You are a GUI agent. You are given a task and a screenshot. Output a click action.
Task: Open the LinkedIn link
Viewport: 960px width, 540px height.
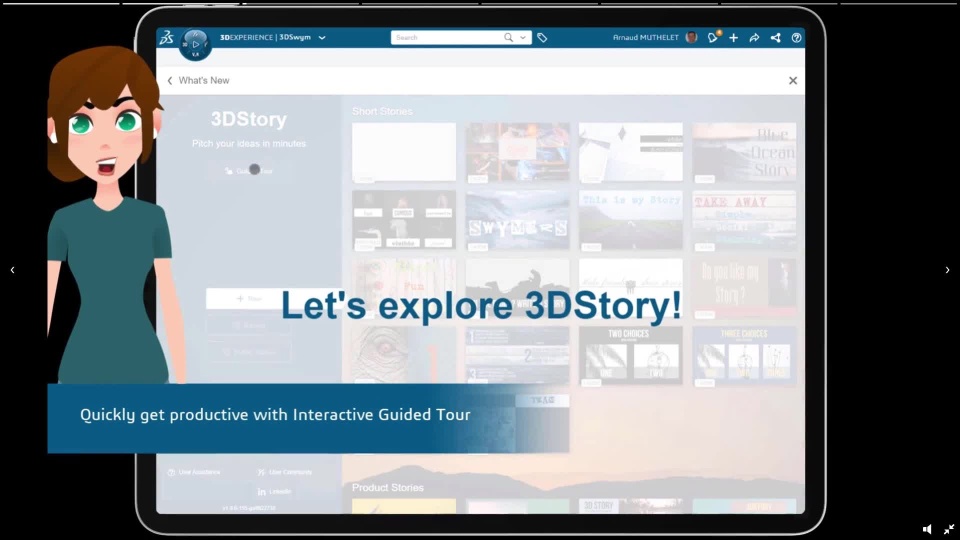(274, 492)
